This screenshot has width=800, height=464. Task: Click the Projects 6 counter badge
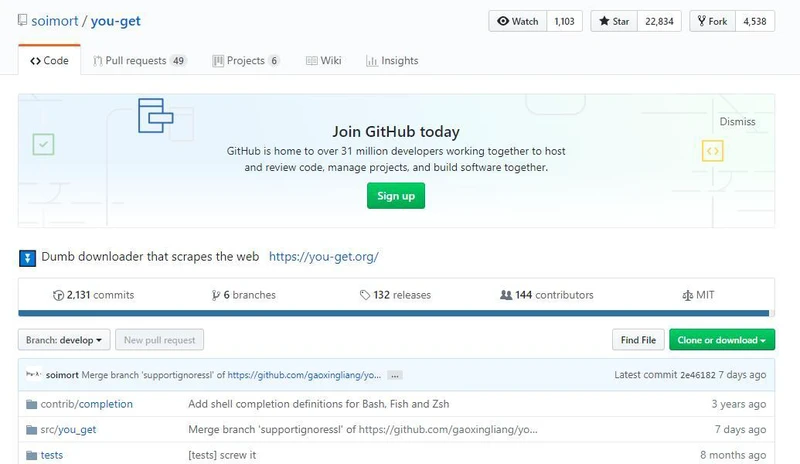274,61
